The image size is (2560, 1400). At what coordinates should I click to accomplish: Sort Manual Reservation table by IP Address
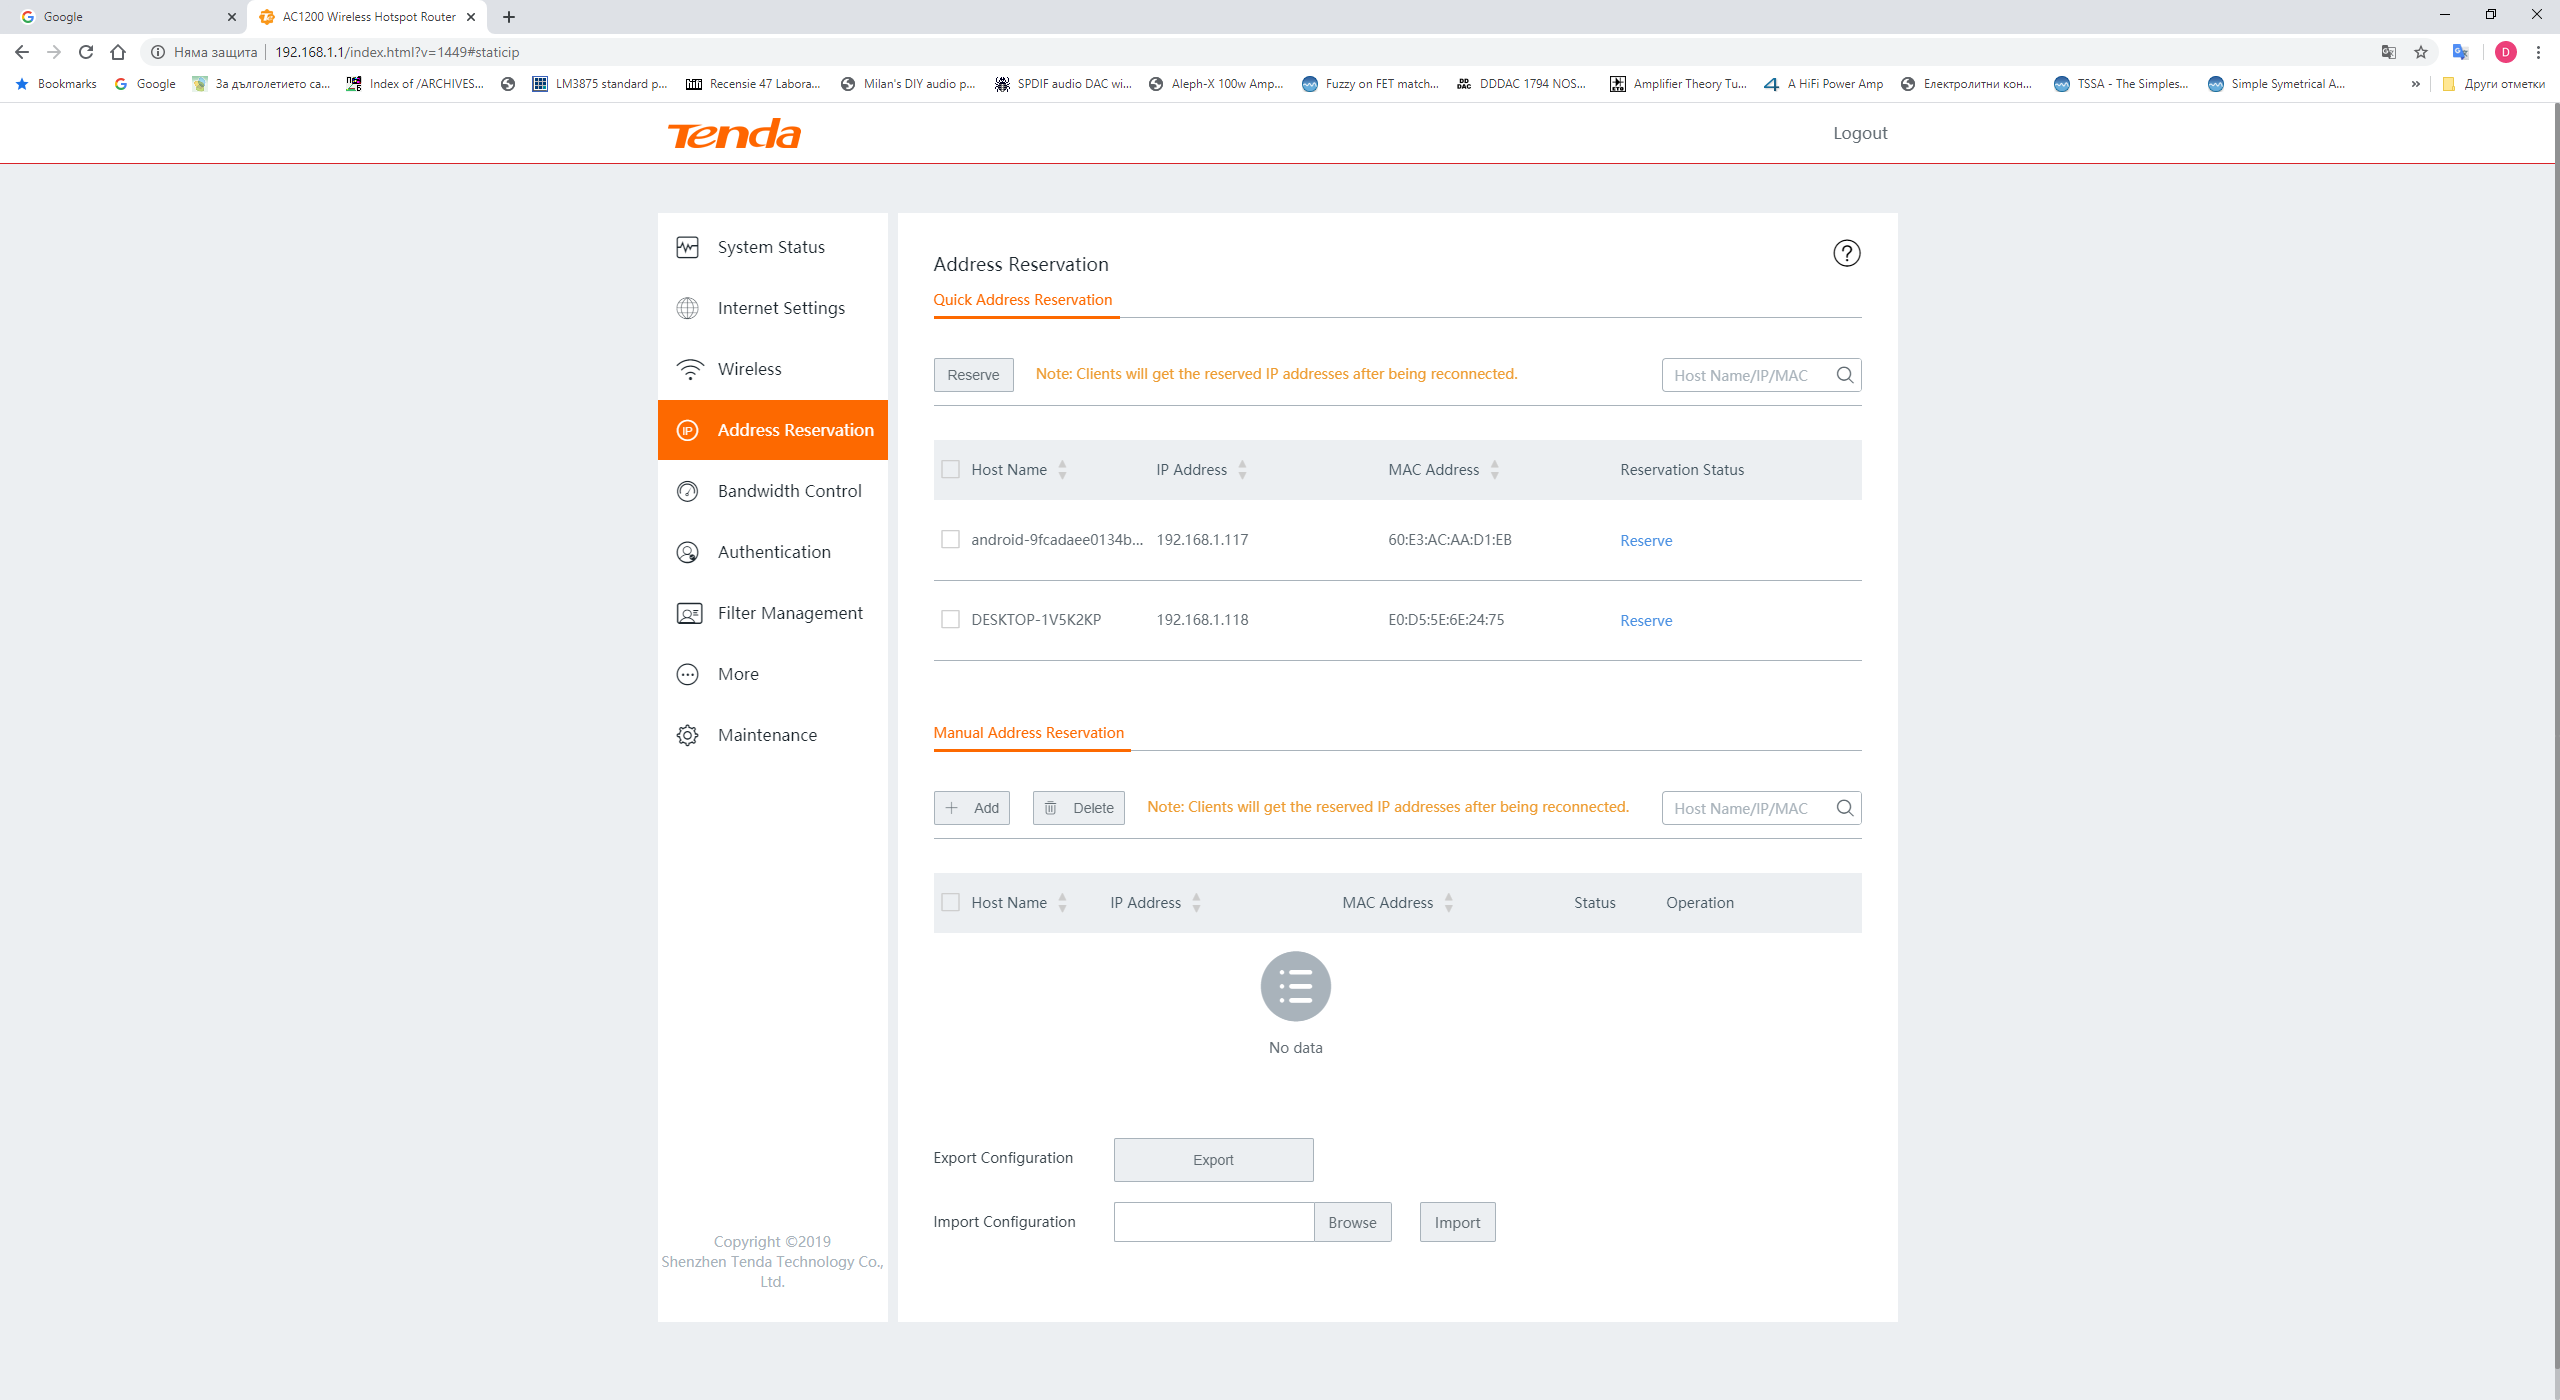1196,903
